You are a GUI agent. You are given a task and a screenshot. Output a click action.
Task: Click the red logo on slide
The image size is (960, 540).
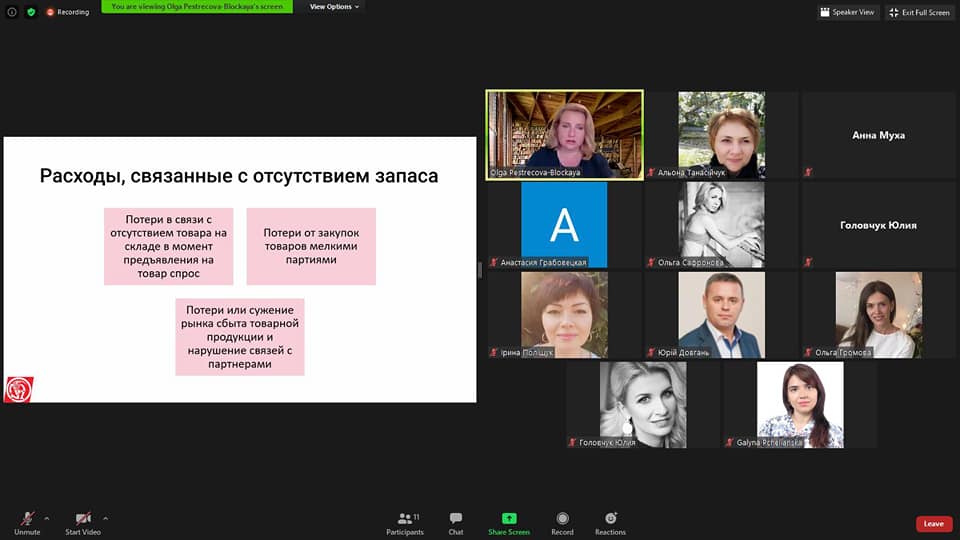point(19,389)
